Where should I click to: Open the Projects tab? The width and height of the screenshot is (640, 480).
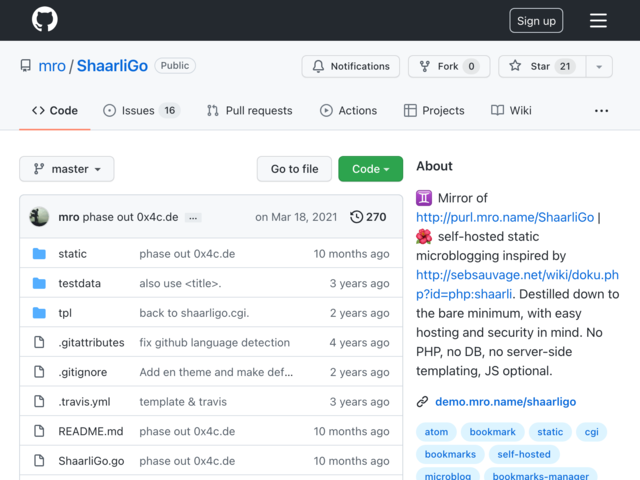tap(434, 111)
